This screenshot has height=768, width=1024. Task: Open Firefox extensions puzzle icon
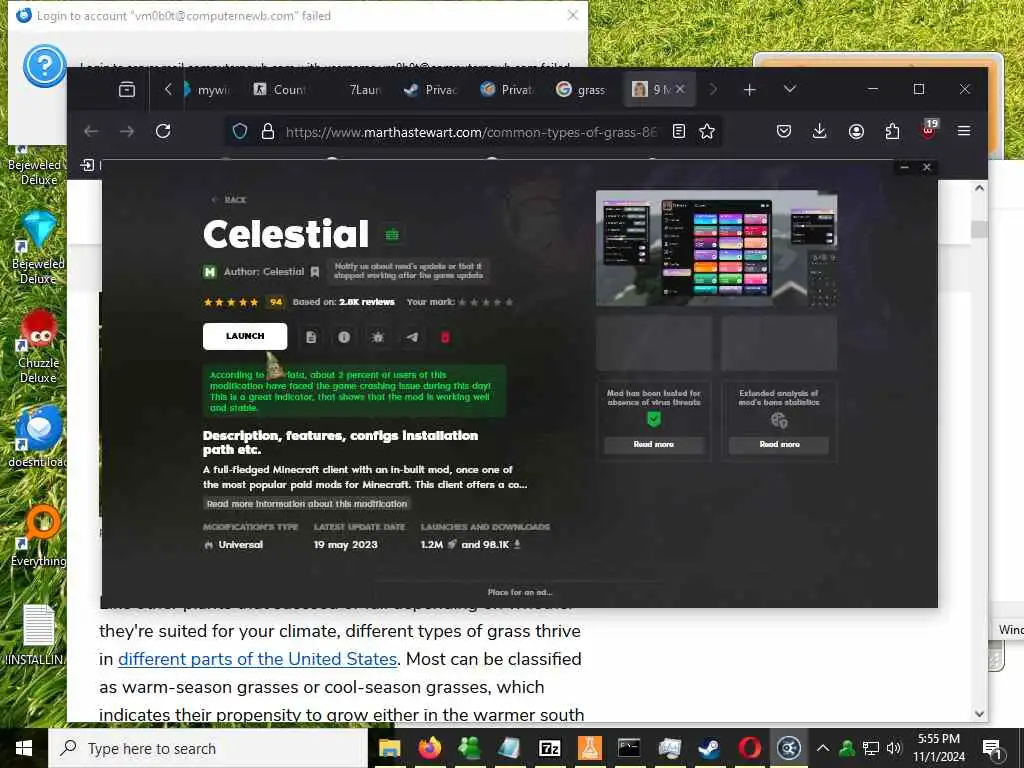(892, 131)
